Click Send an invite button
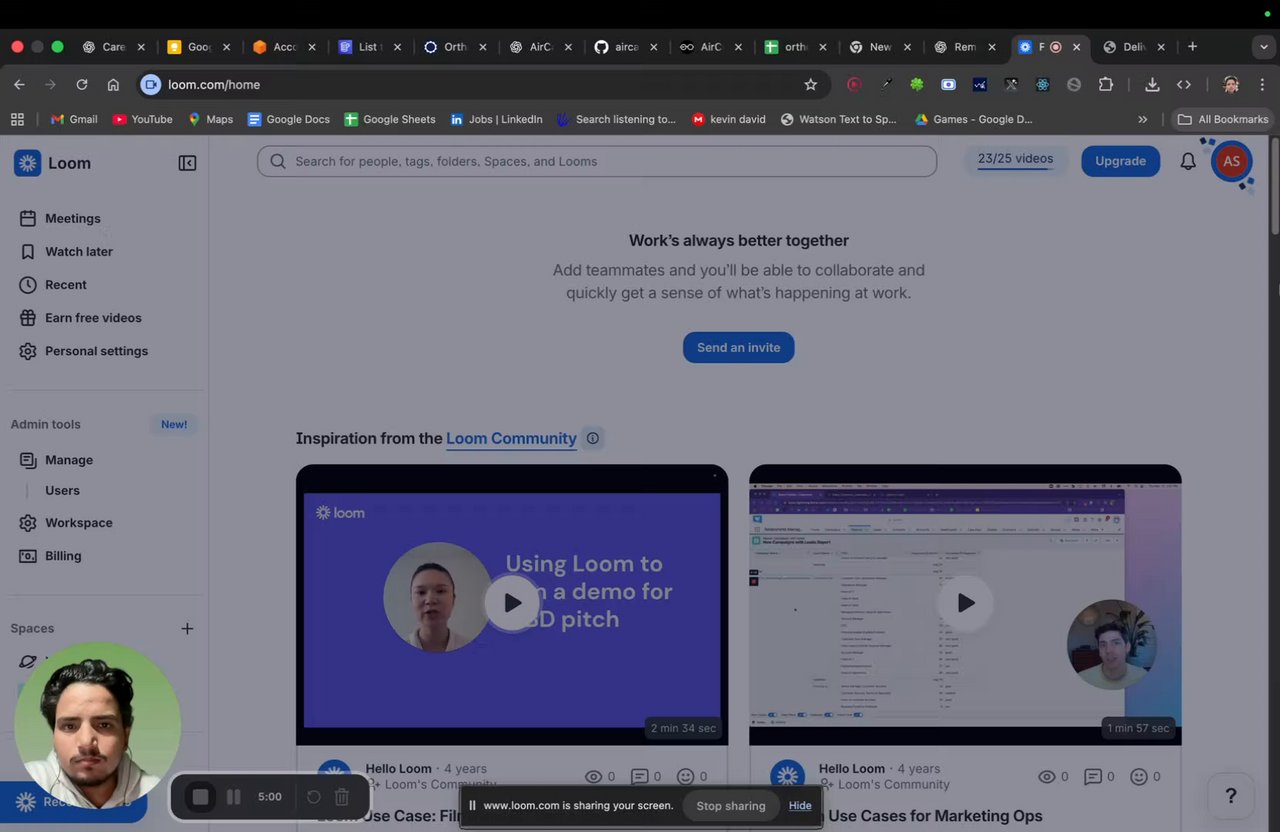The width and height of the screenshot is (1280, 832). [738, 347]
